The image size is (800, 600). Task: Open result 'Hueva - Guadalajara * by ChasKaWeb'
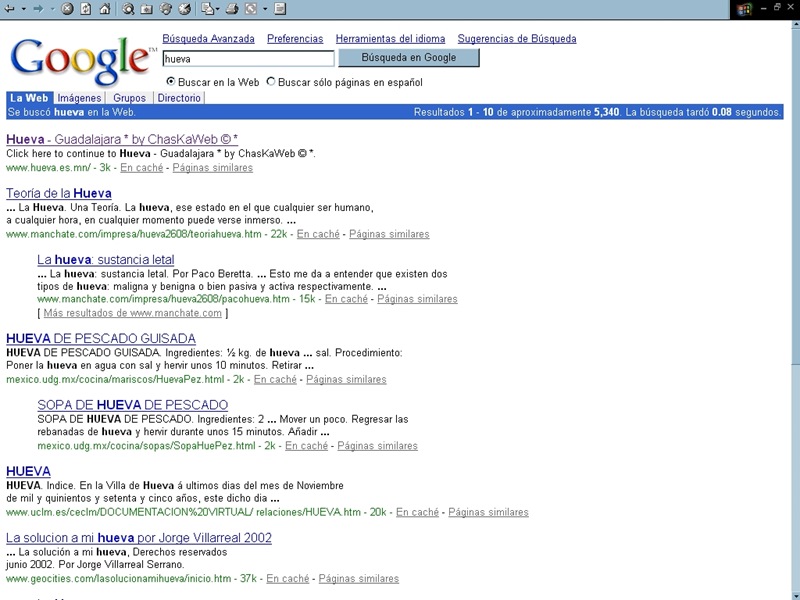click(x=122, y=139)
